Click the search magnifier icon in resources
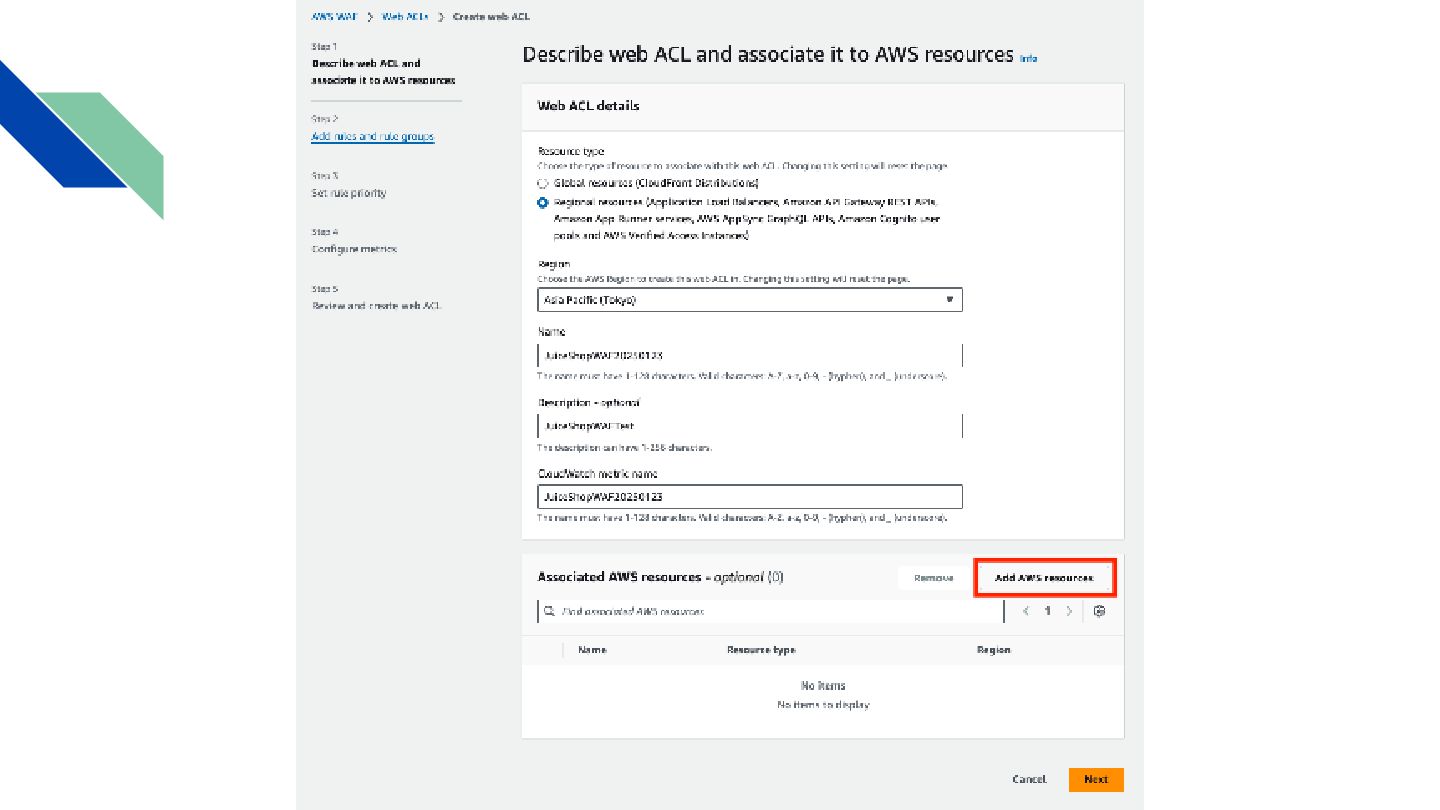 click(x=549, y=611)
